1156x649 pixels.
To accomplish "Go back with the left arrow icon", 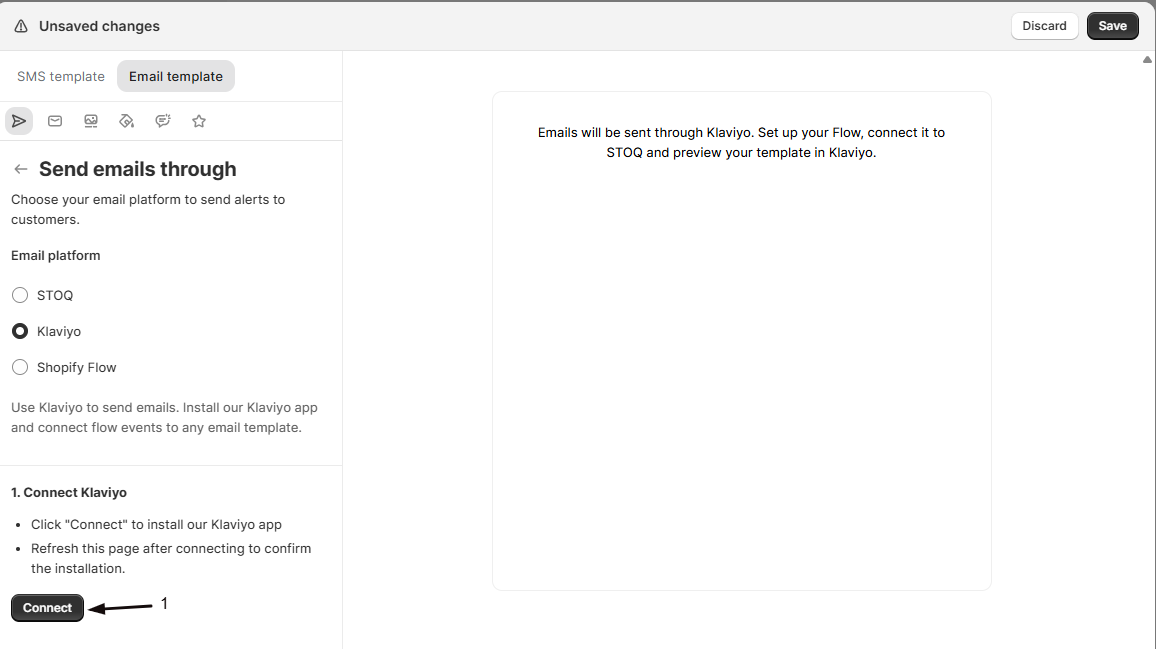I will pyautogui.click(x=21, y=169).
